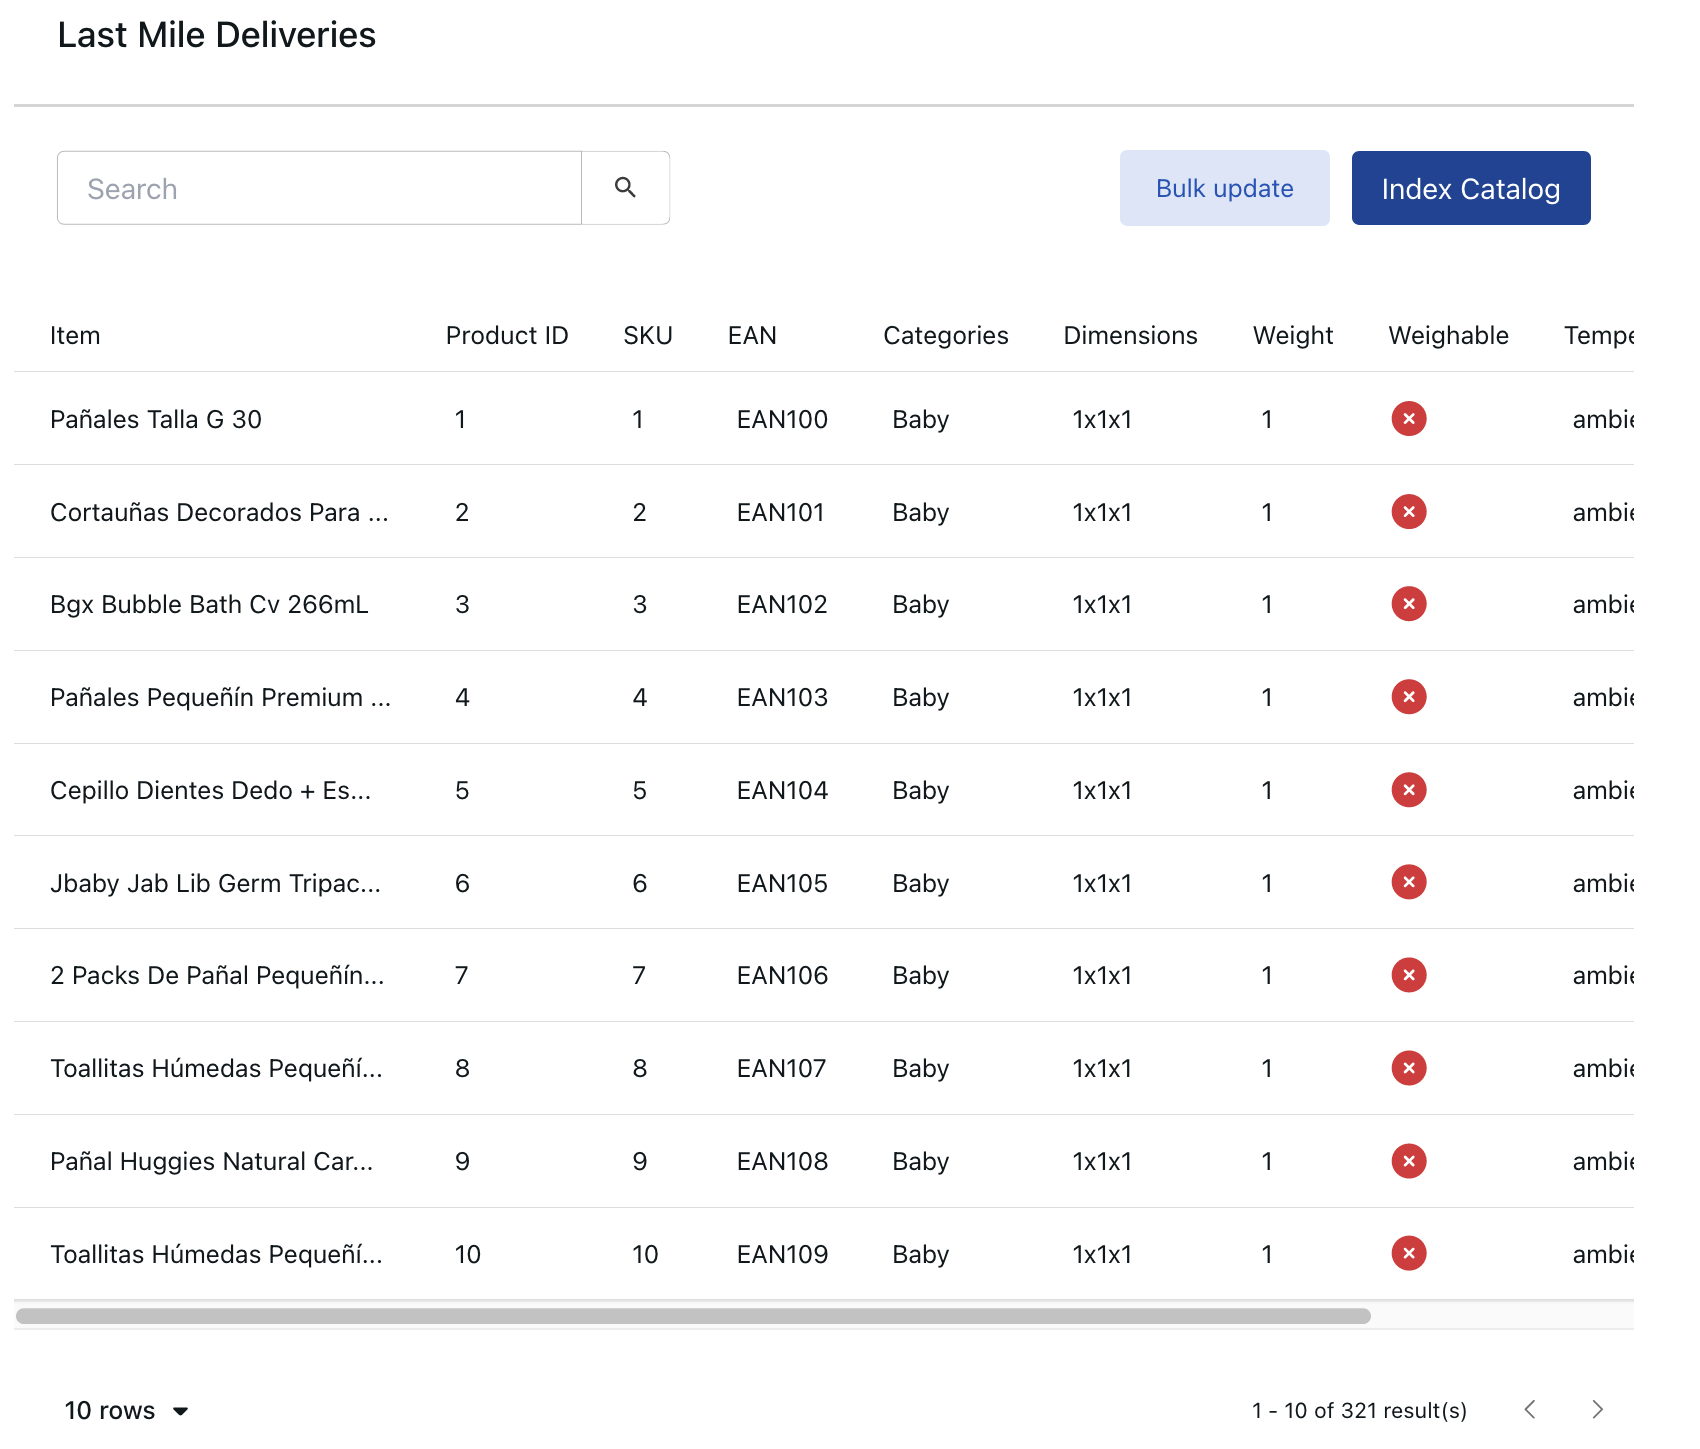Toggle weighable status for Pañal Huggies row
1700x1449 pixels.
click(1408, 1161)
